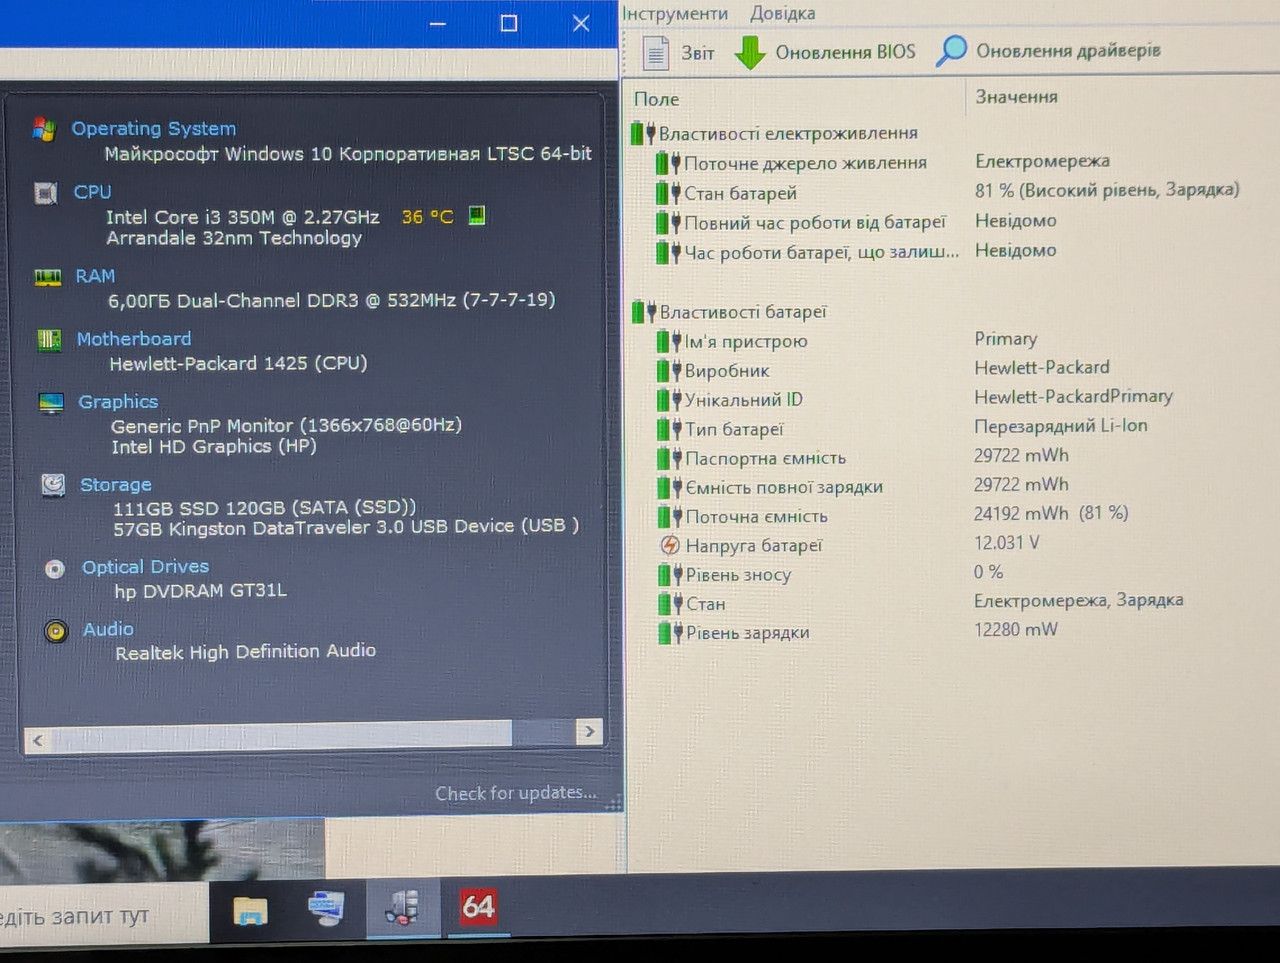
Task: Click the Hewlett-Packard 1425 motherboard text
Action: pyautogui.click(x=238, y=363)
